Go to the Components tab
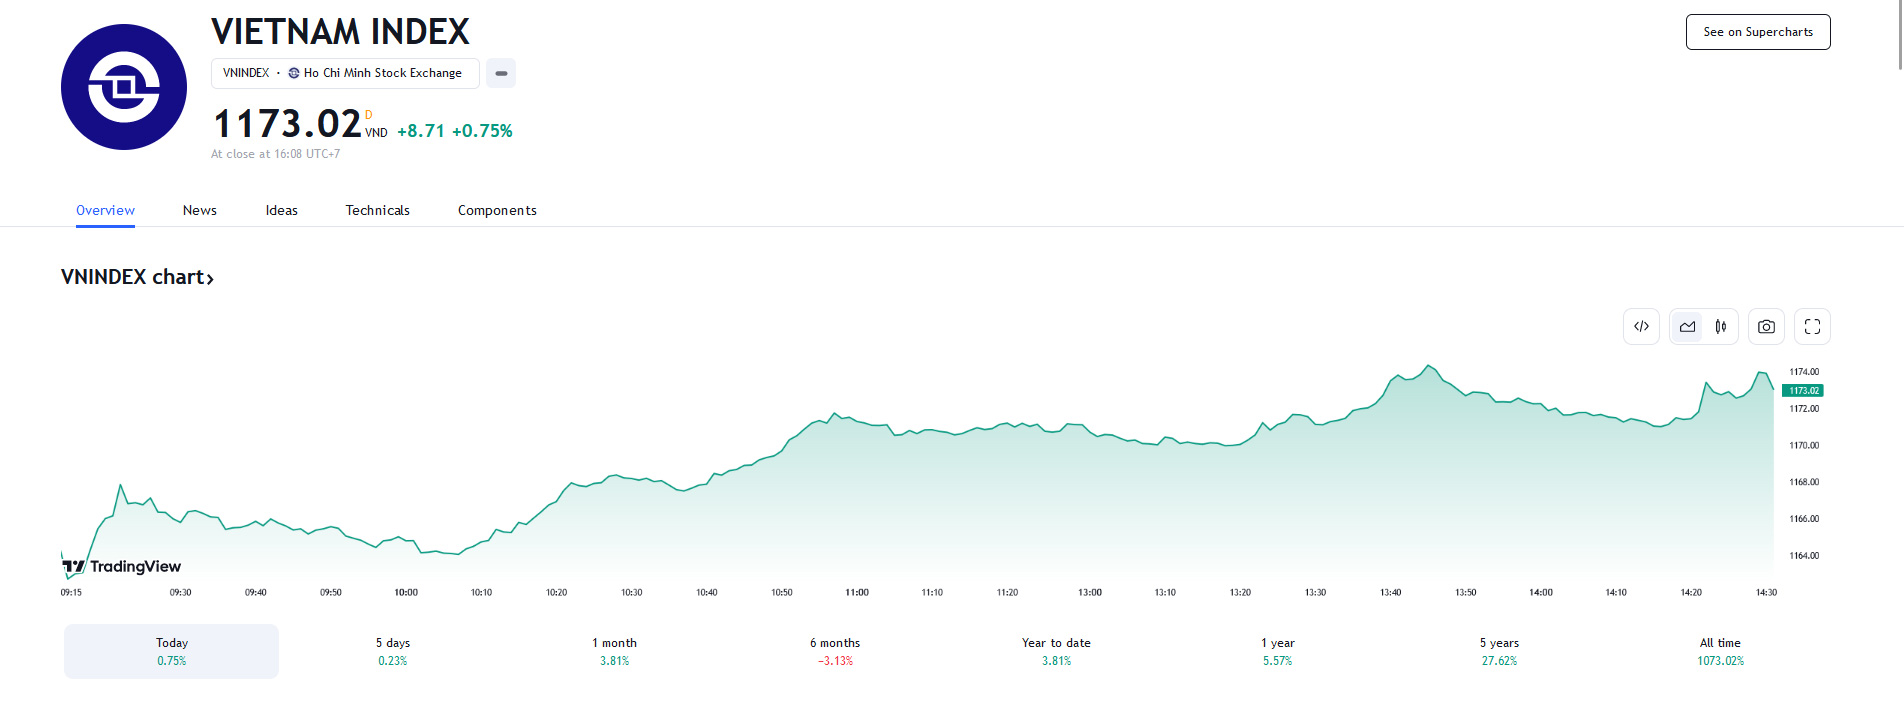This screenshot has height=724, width=1904. 497,210
